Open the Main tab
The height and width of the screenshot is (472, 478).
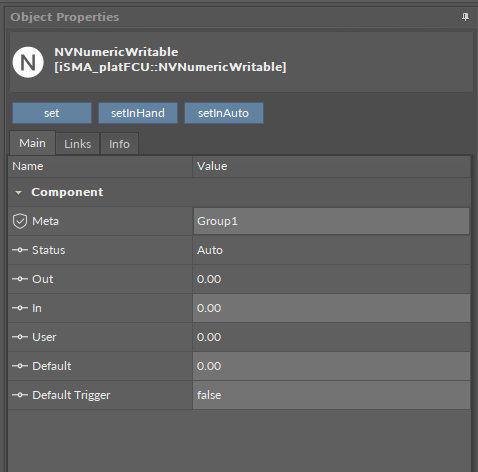pos(32,143)
